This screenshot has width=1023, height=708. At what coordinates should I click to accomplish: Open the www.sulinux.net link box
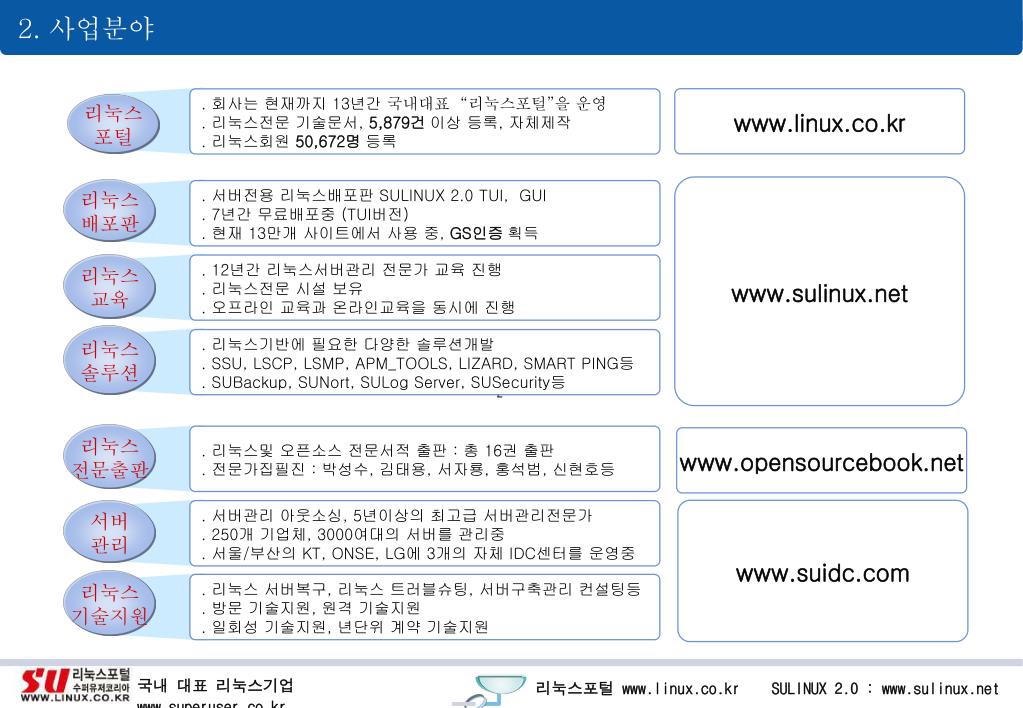(819, 291)
